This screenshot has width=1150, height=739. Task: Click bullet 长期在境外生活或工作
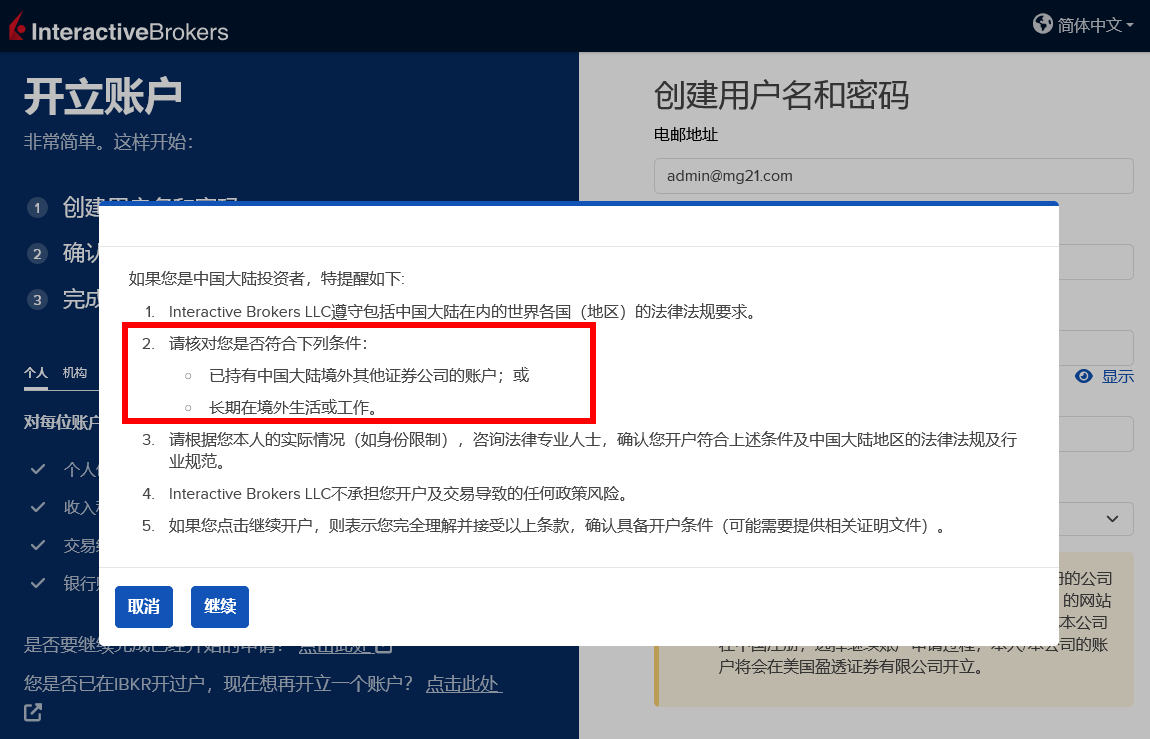tap(295, 408)
